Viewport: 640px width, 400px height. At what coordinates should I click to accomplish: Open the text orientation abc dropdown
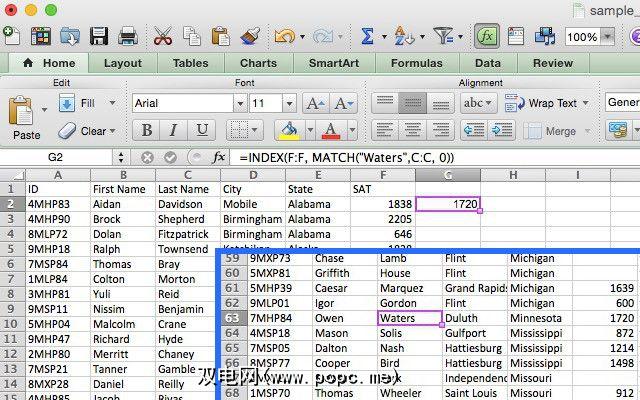pos(478,103)
